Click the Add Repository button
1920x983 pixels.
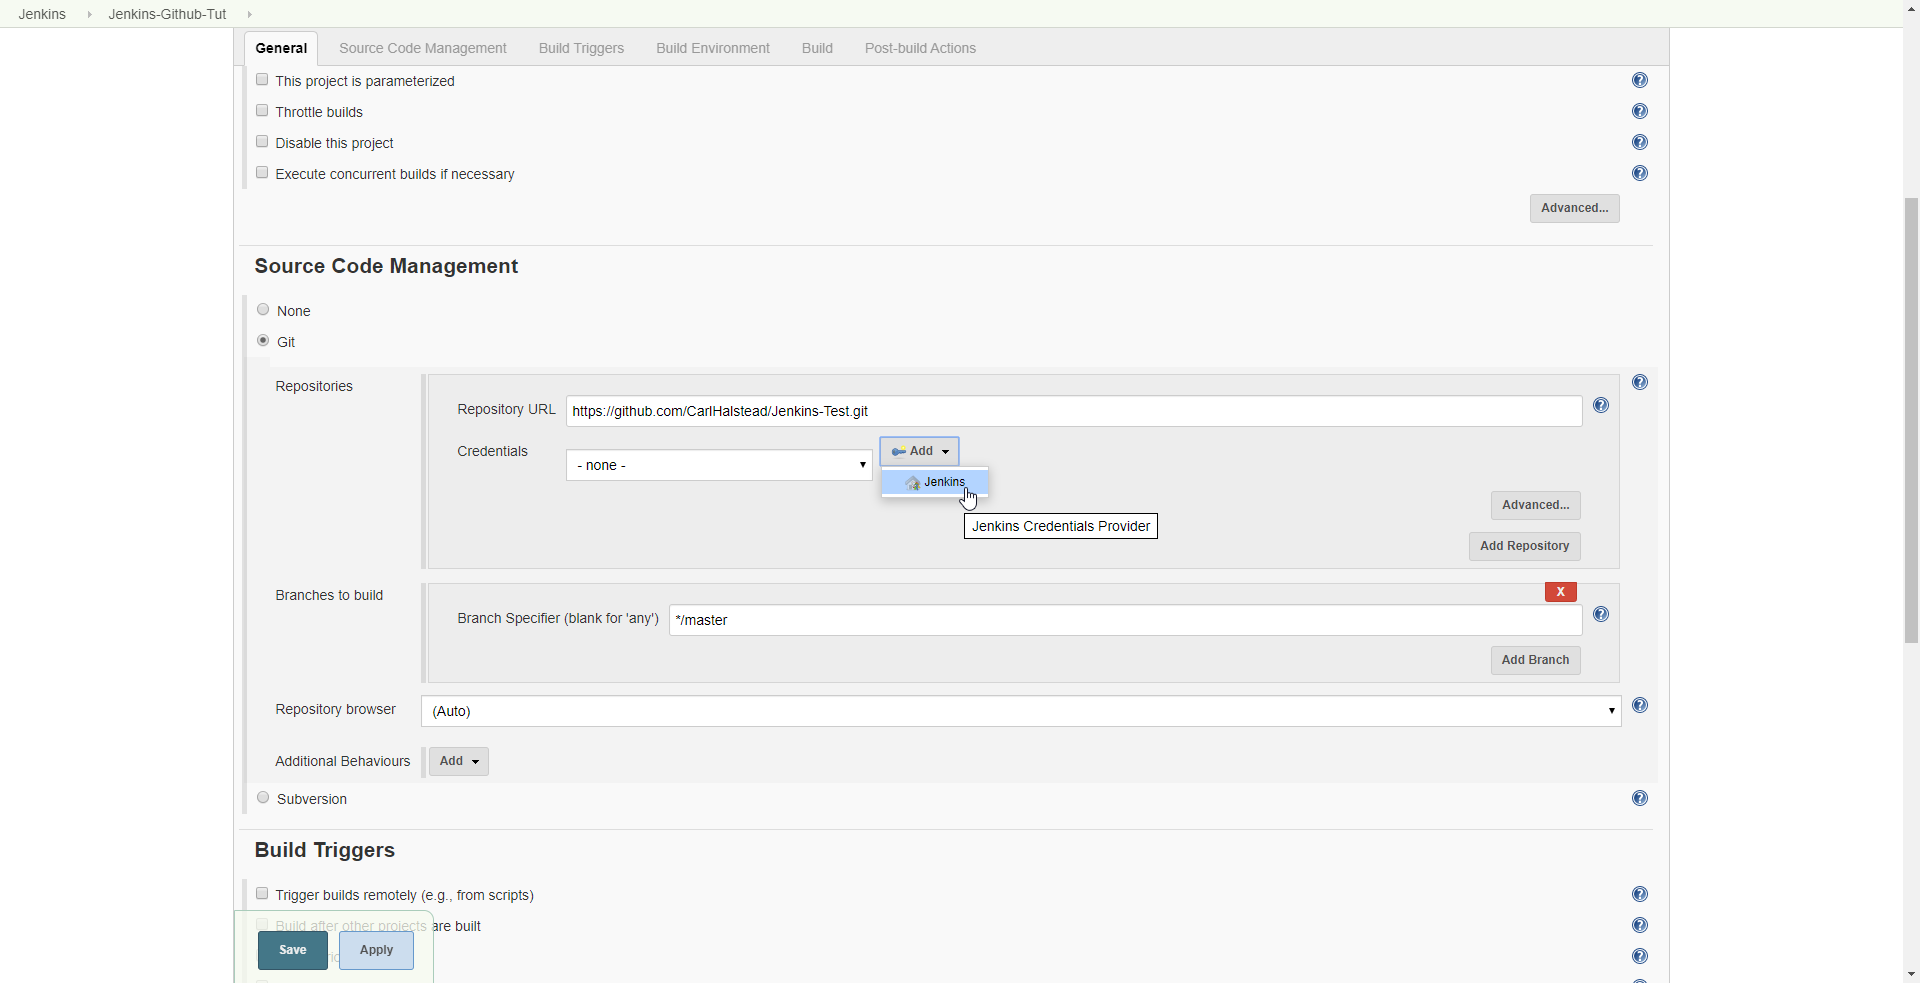click(1525, 546)
